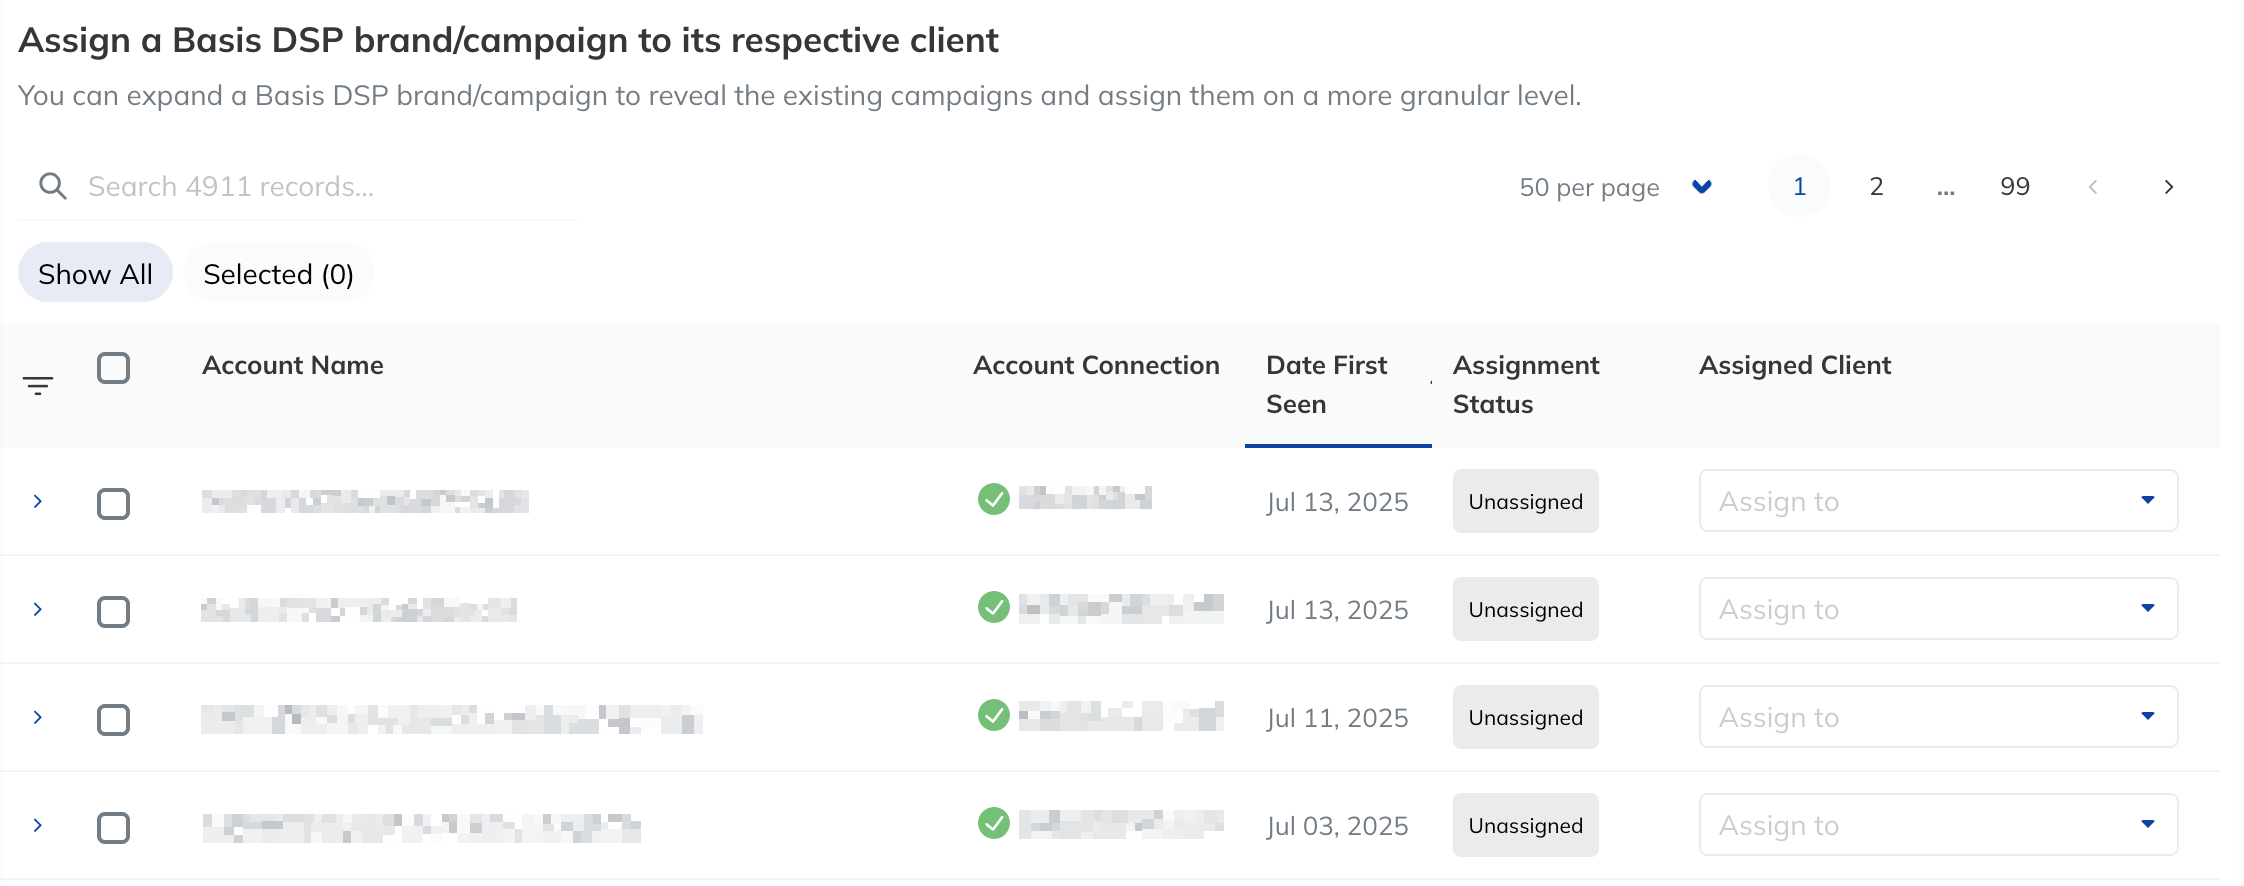Click green connection checkmark in first row

tap(993, 498)
